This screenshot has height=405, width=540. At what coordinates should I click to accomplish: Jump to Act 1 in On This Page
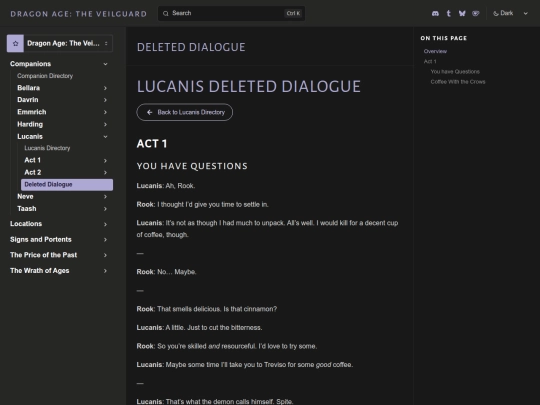pyautogui.click(x=430, y=61)
